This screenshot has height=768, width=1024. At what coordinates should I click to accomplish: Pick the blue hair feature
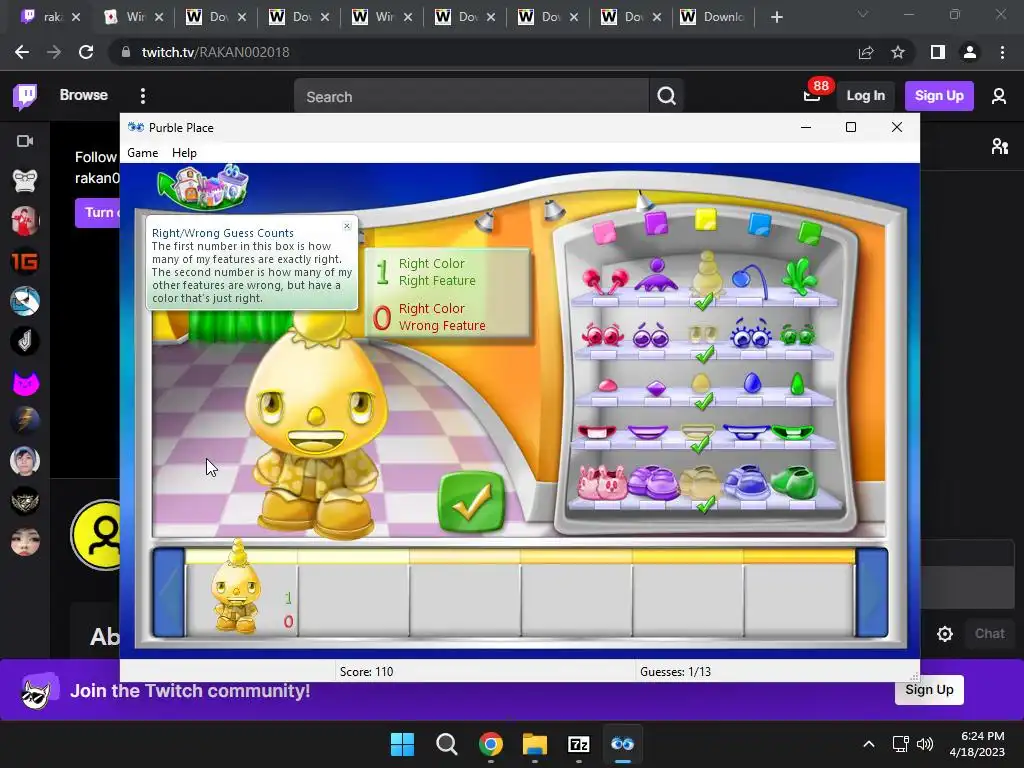[750, 279]
